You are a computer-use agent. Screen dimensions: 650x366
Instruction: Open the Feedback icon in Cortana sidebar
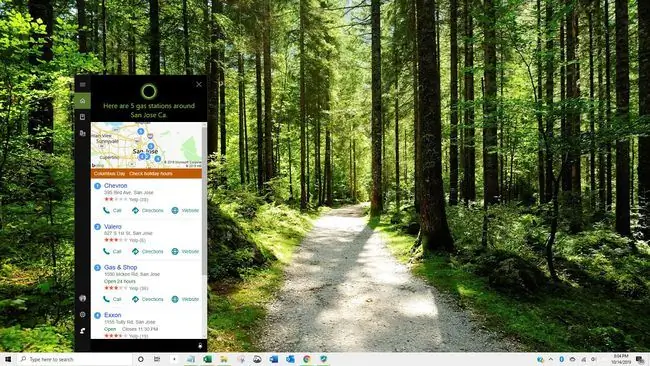pos(82,331)
